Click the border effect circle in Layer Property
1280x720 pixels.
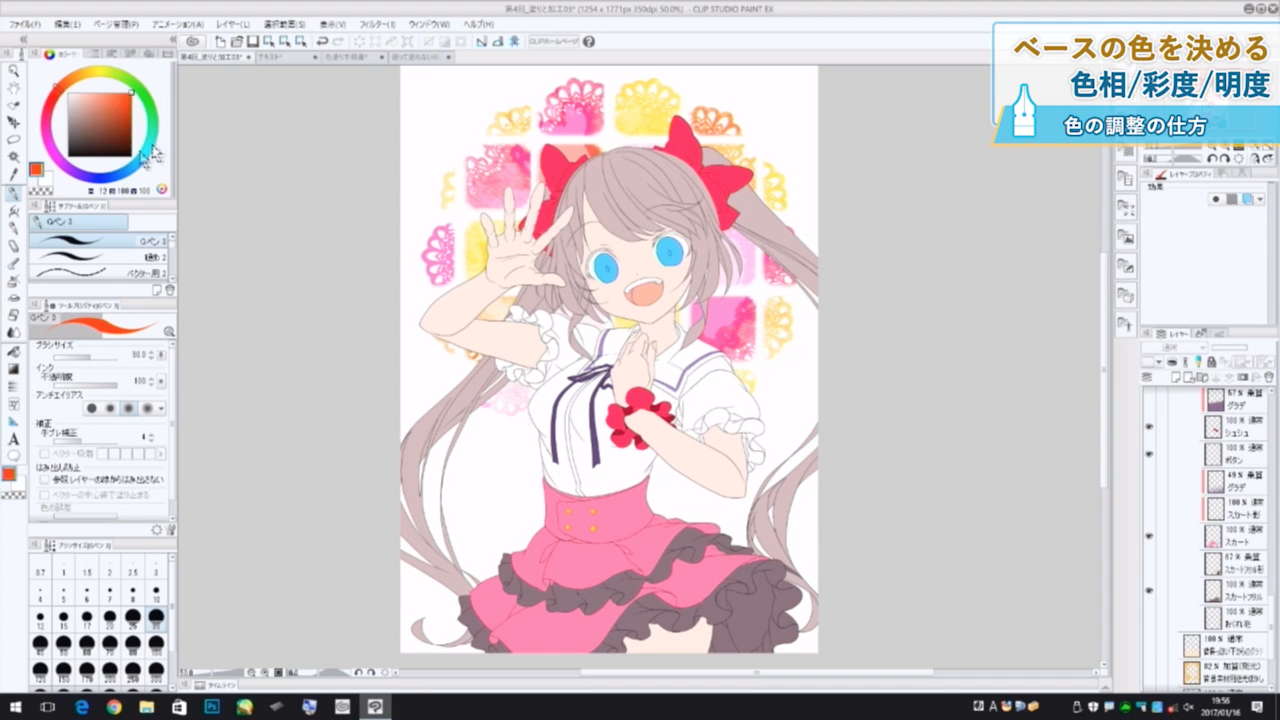[1217, 199]
